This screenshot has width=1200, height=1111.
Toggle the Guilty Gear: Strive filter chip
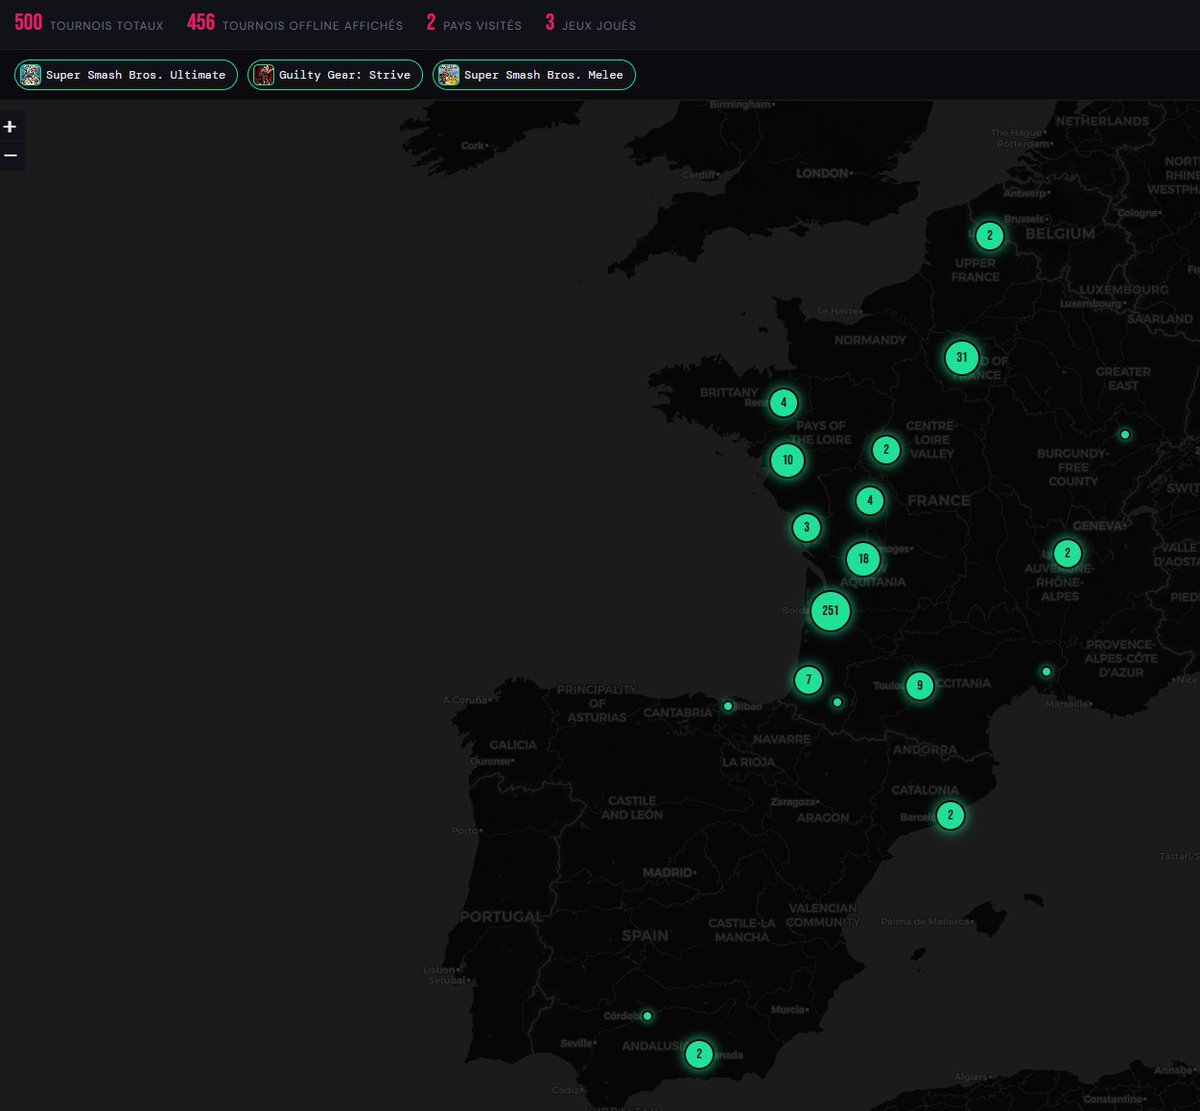(x=335, y=75)
